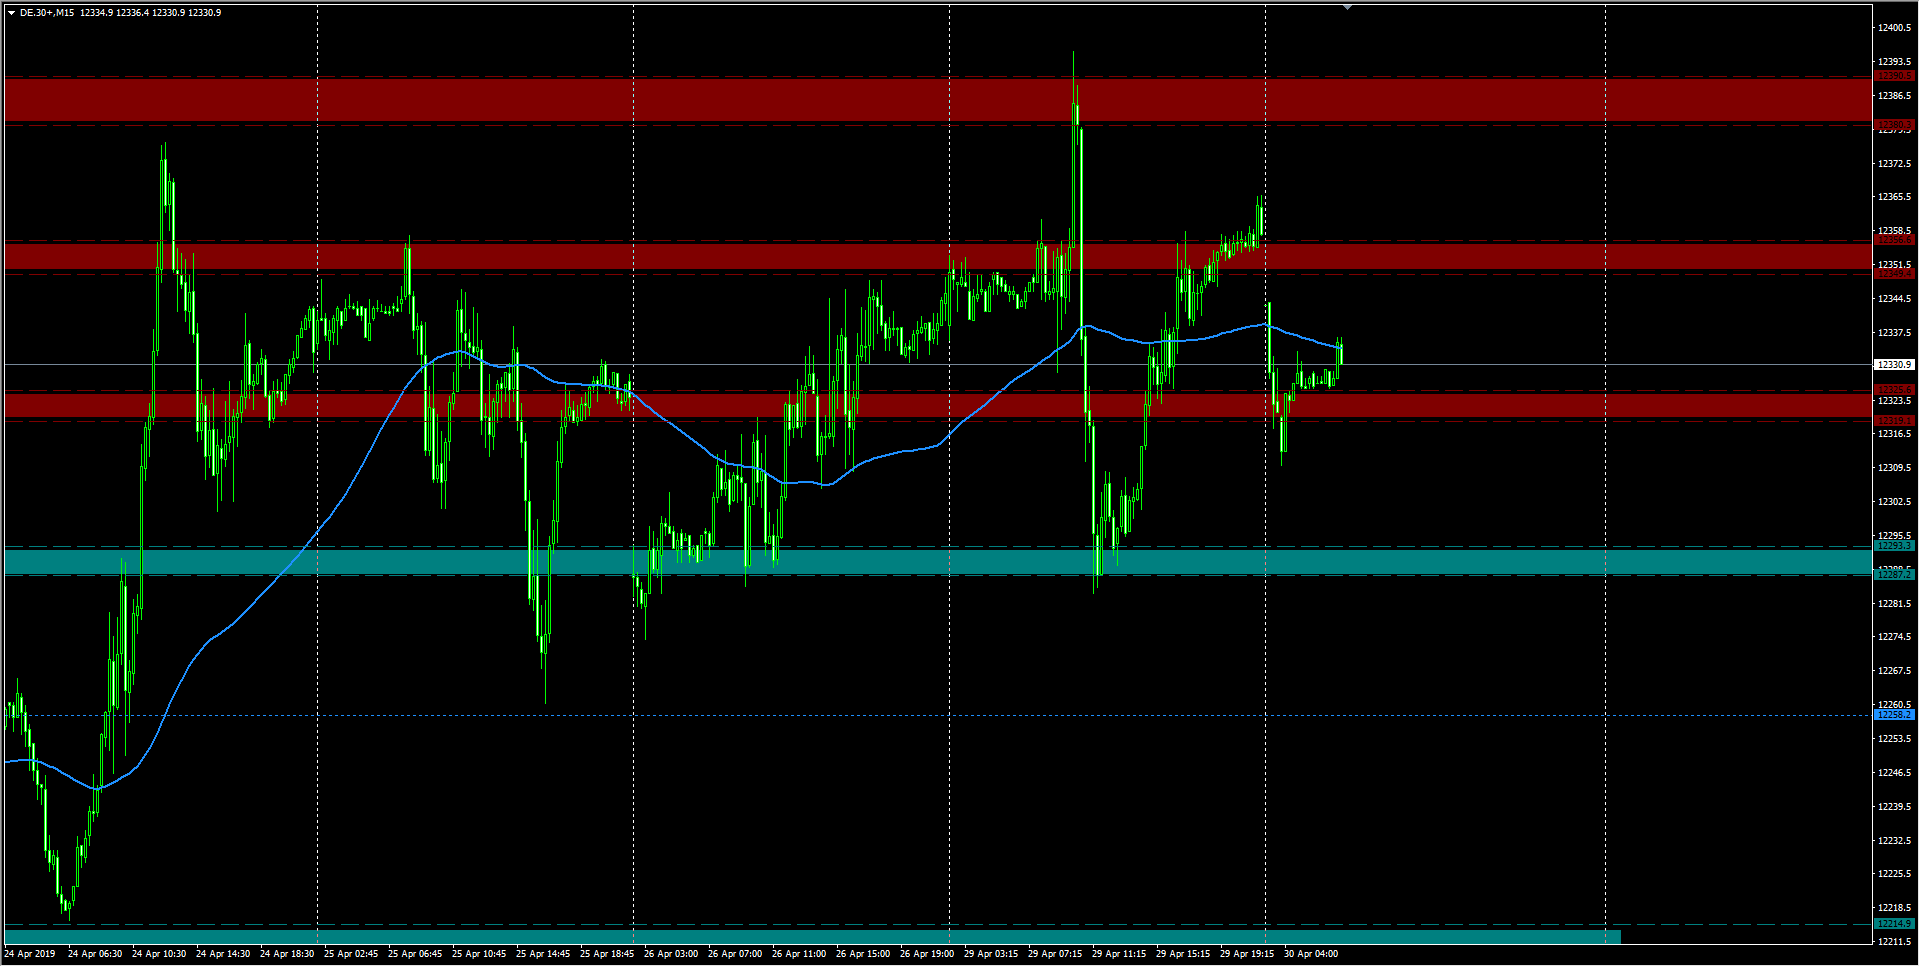This screenshot has height=967, width=1920.
Task: Click the red 12325.6 zone price label
Action: coord(1894,390)
